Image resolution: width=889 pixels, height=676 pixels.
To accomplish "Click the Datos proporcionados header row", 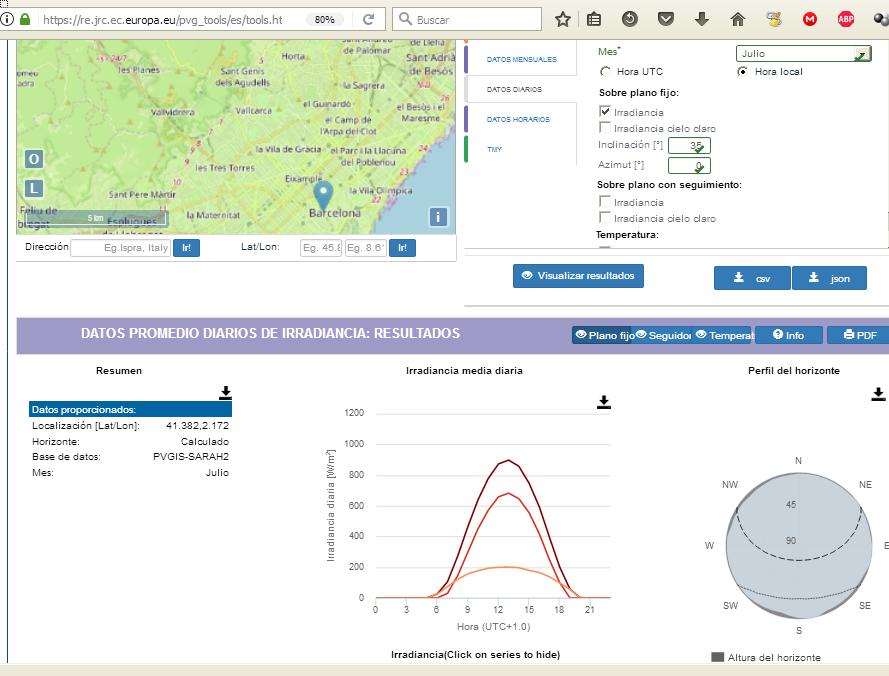I will click(x=130, y=409).
